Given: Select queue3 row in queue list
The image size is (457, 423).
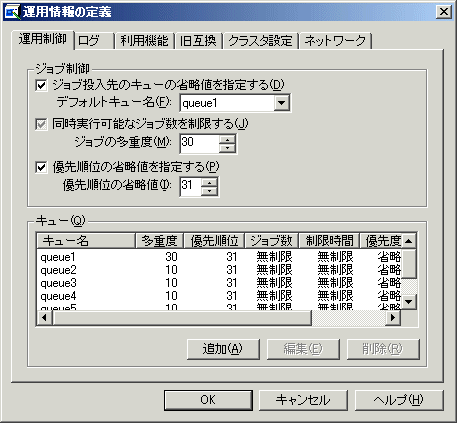Looking at the screenshot, I should pyautogui.click(x=219, y=283).
